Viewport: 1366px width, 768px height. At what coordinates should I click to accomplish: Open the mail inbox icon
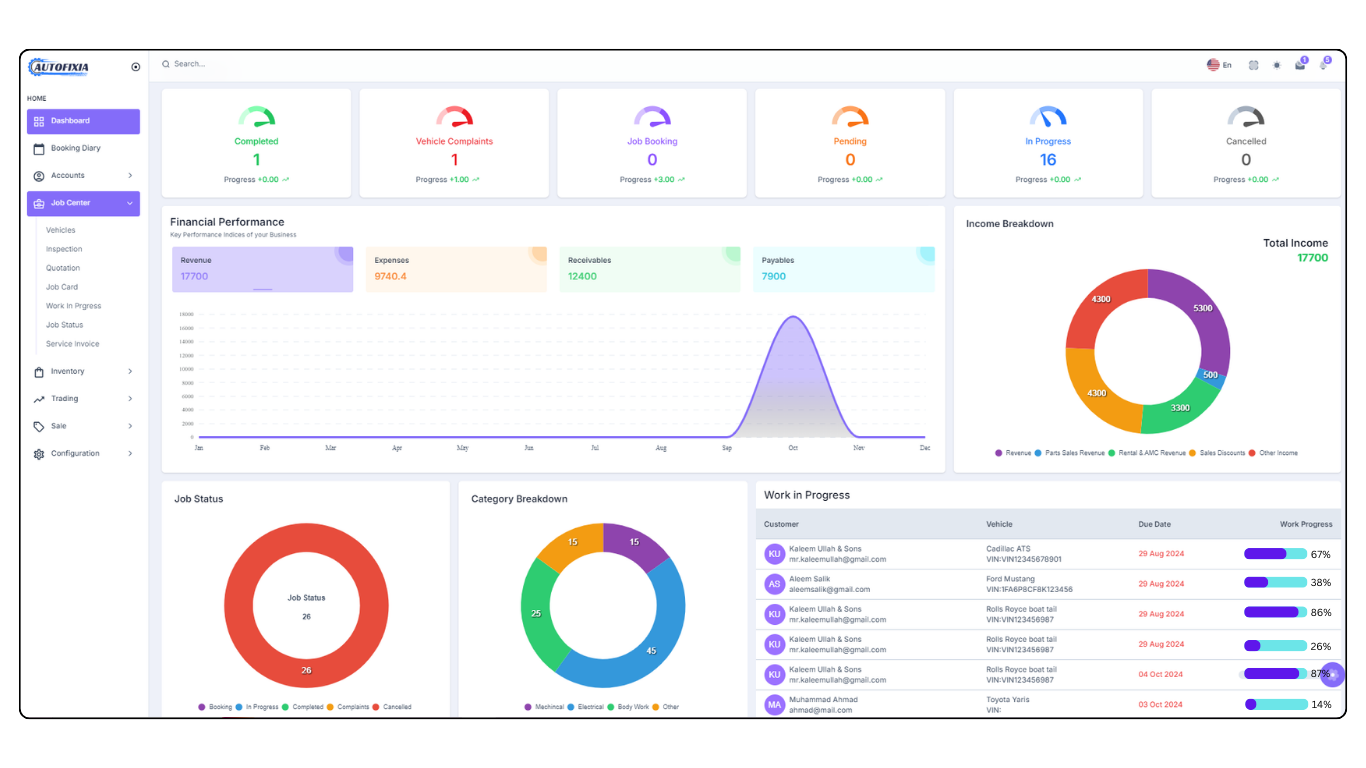coord(1300,64)
